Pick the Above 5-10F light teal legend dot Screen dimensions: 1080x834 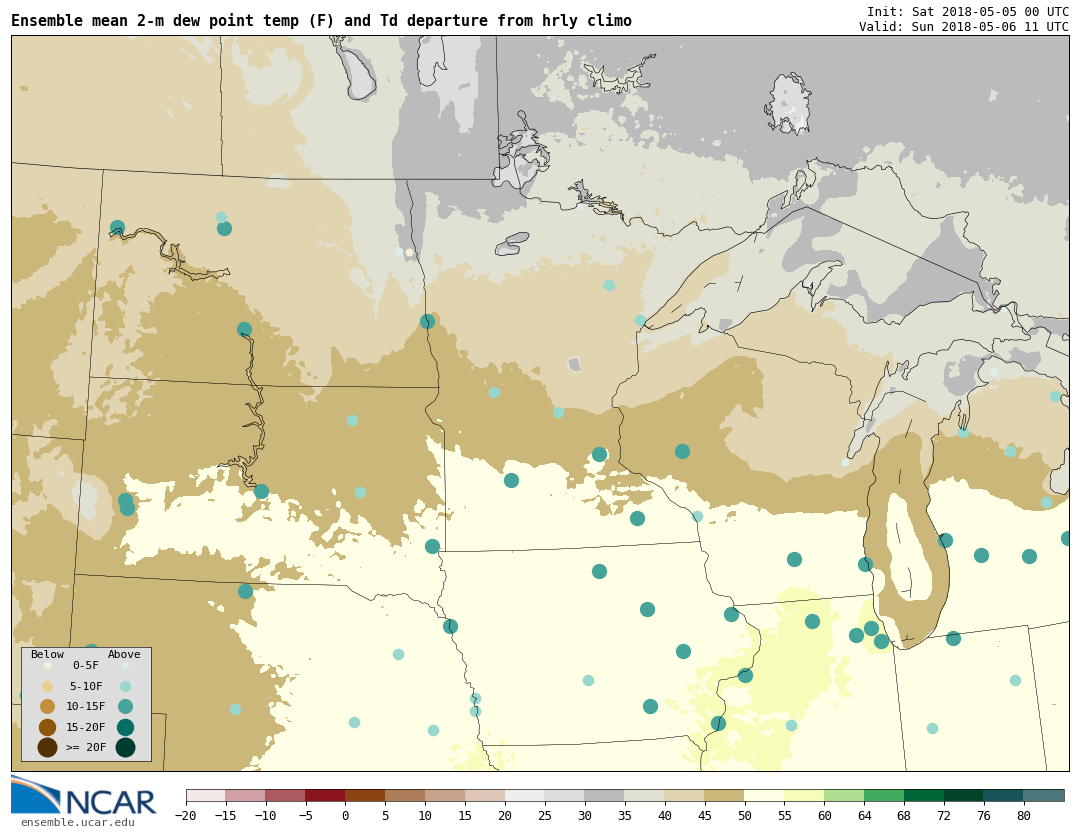pos(125,686)
